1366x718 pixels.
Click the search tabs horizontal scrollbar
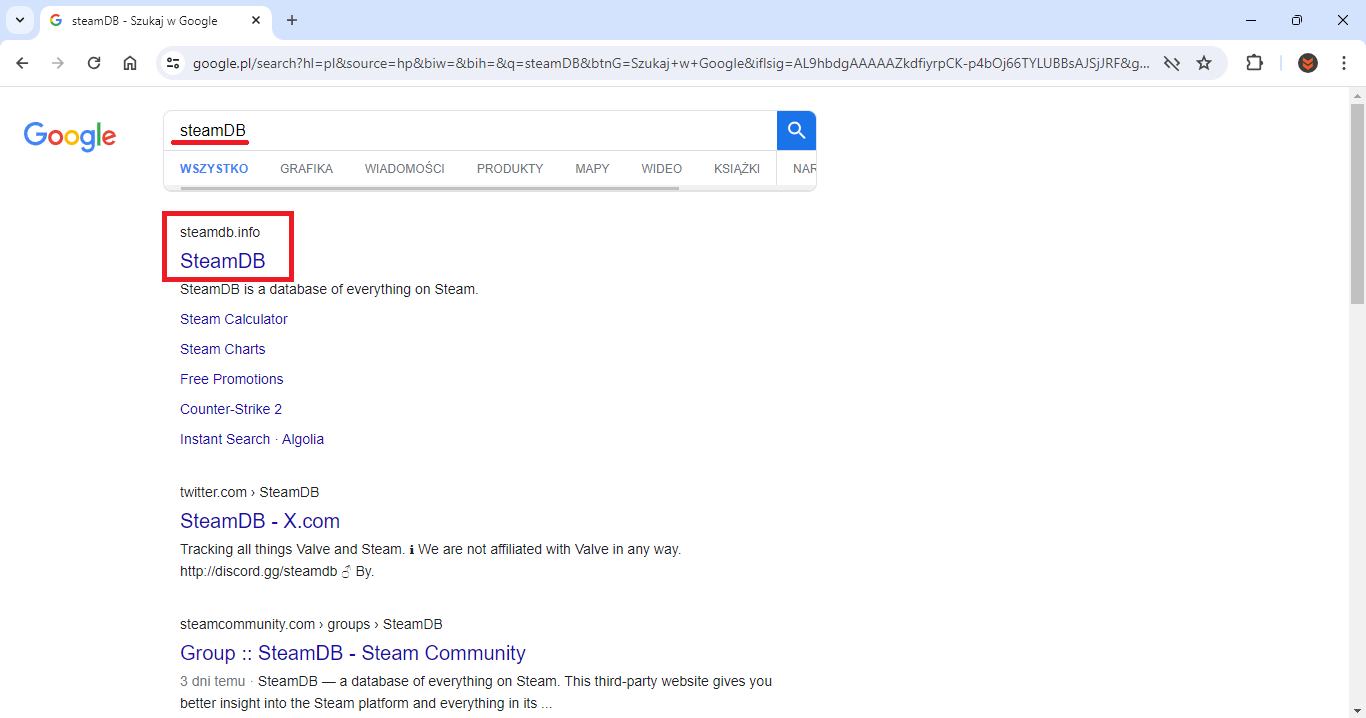click(x=429, y=187)
